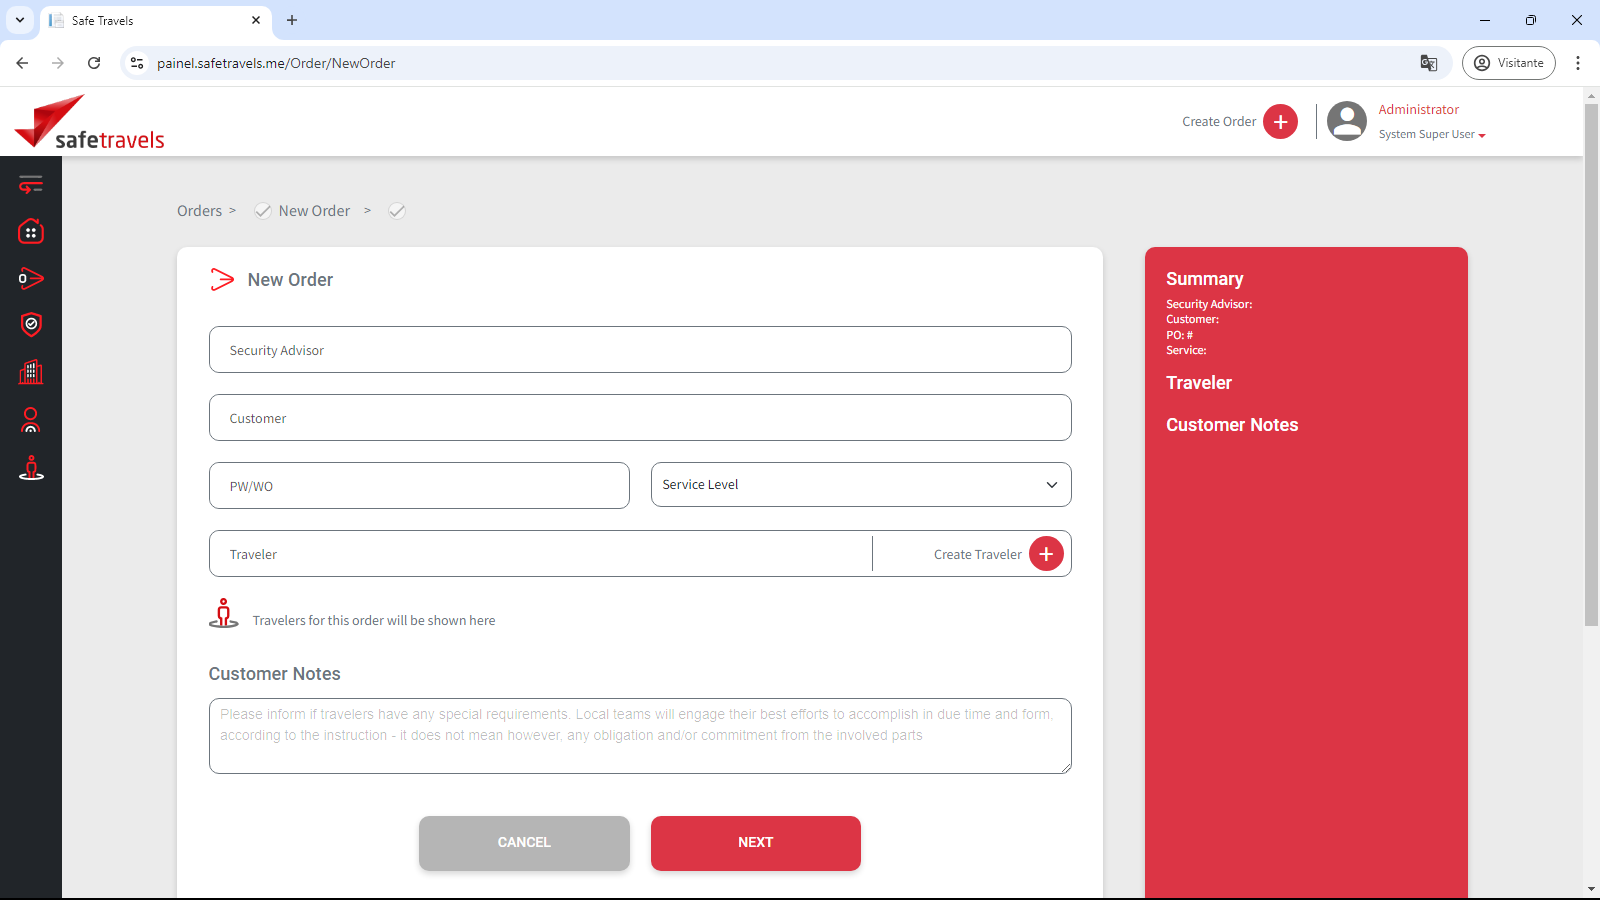Toggle the sidebar collapse menu icon
The height and width of the screenshot is (900, 1600).
[31, 184]
